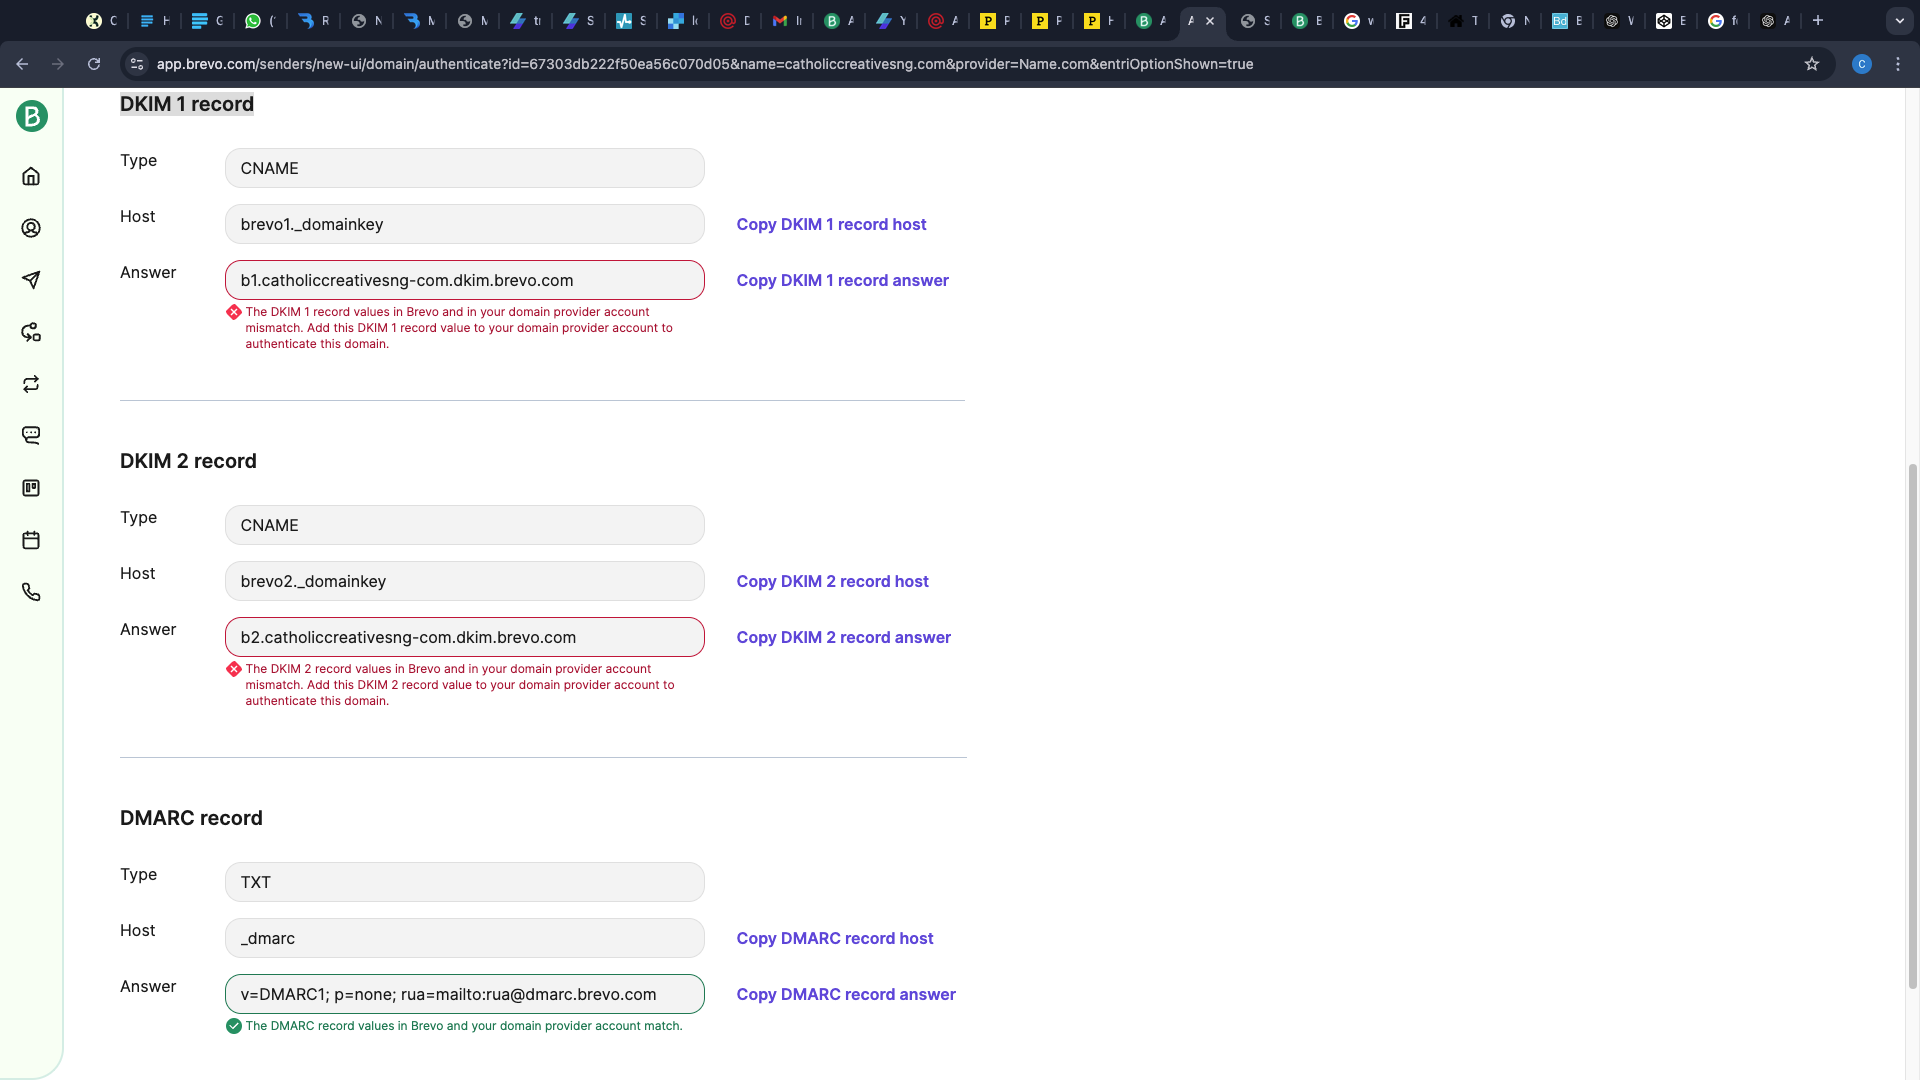
Task: Open the Meetings calendar icon
Action: pyautogui.click(x=31, y=540)
